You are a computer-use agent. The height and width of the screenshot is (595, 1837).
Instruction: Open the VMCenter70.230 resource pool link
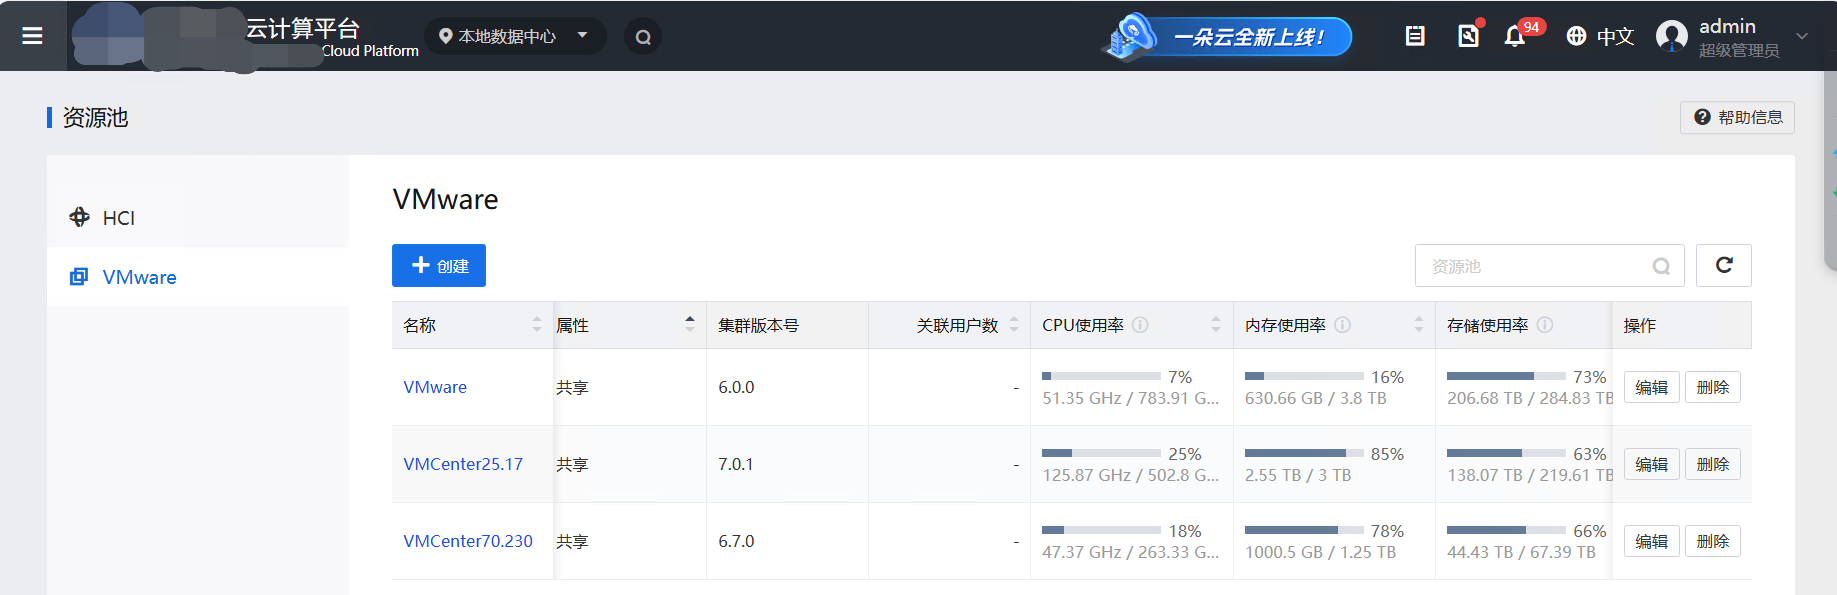click(x=468, y=541)
